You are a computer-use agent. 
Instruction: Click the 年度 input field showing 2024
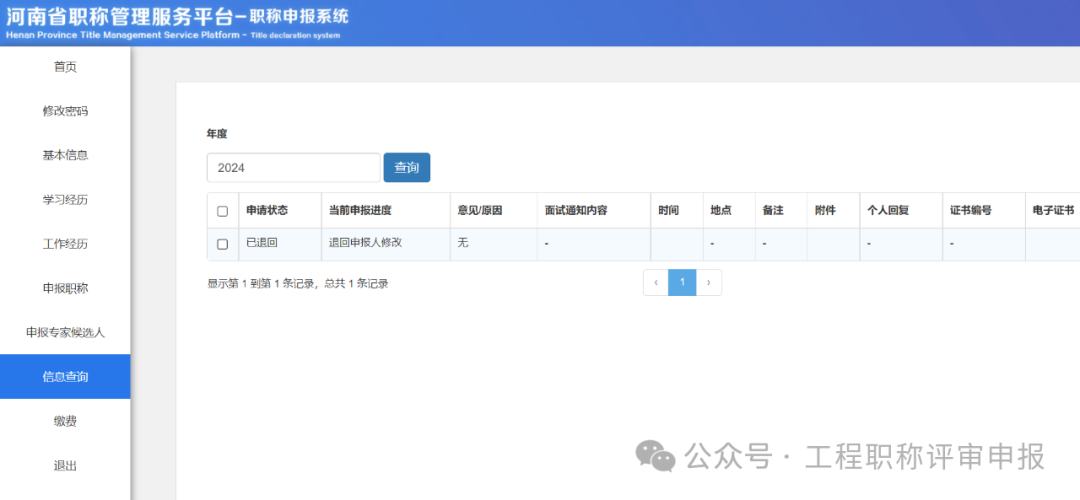[293, 167]
